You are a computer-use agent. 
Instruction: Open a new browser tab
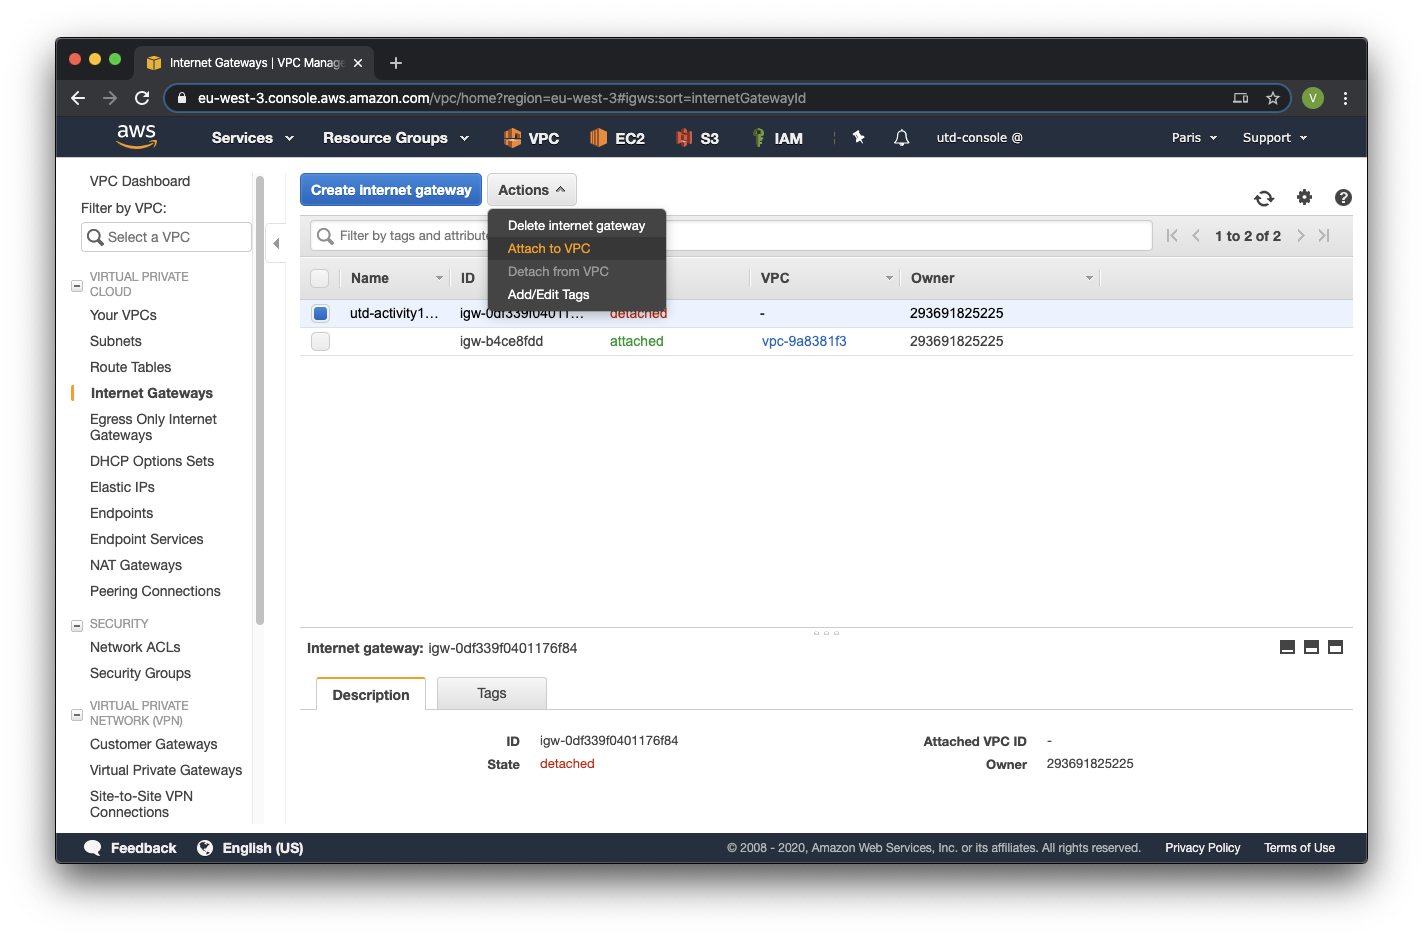396,63
